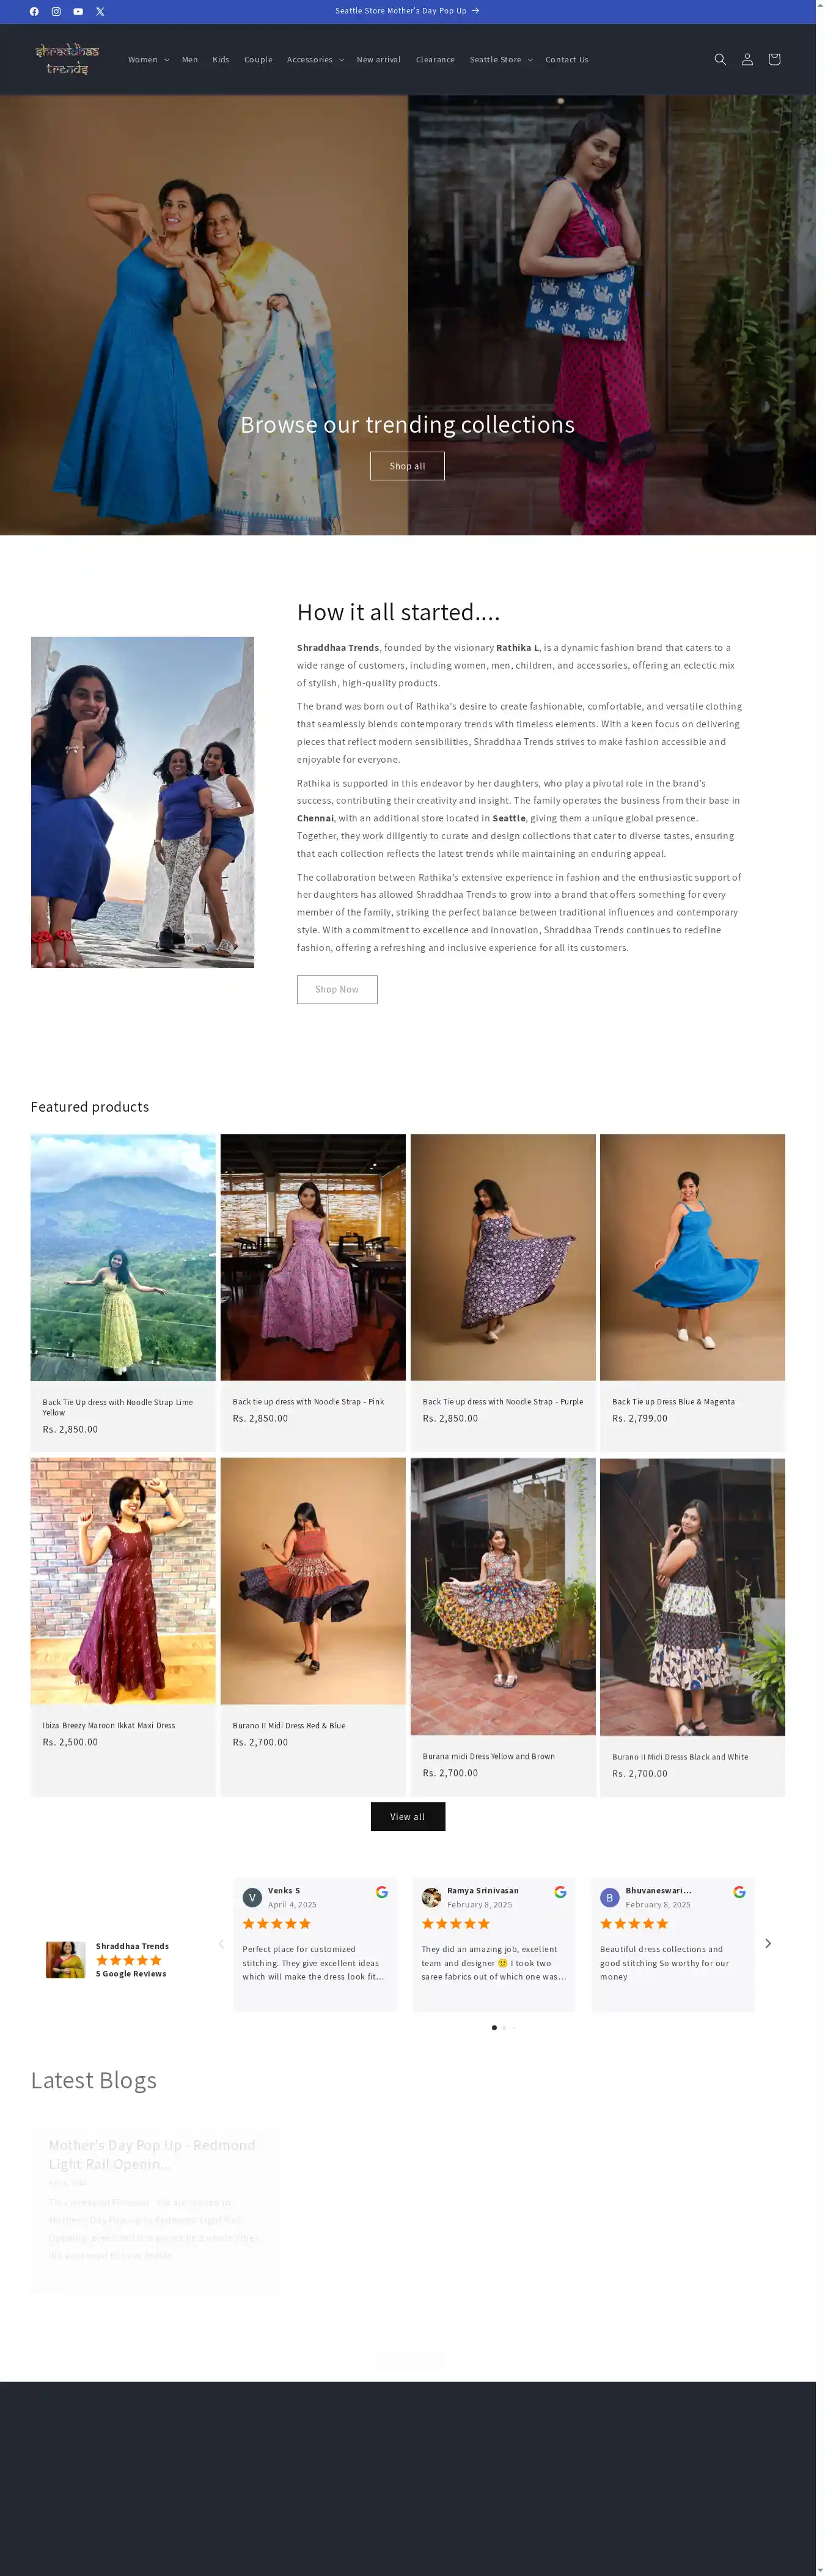This screenshot has height=2576, width=825.
Task: Expand the Accessories dropdown menu
Action: [315, 60]
